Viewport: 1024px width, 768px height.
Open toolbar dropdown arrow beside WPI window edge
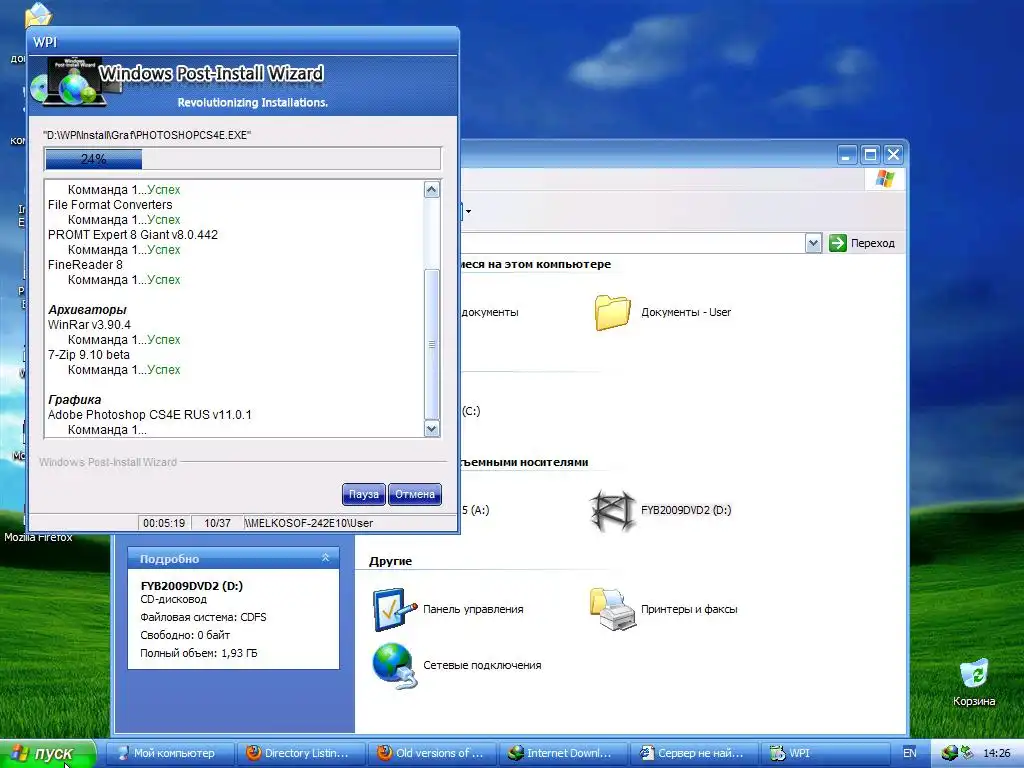point(468,211)
